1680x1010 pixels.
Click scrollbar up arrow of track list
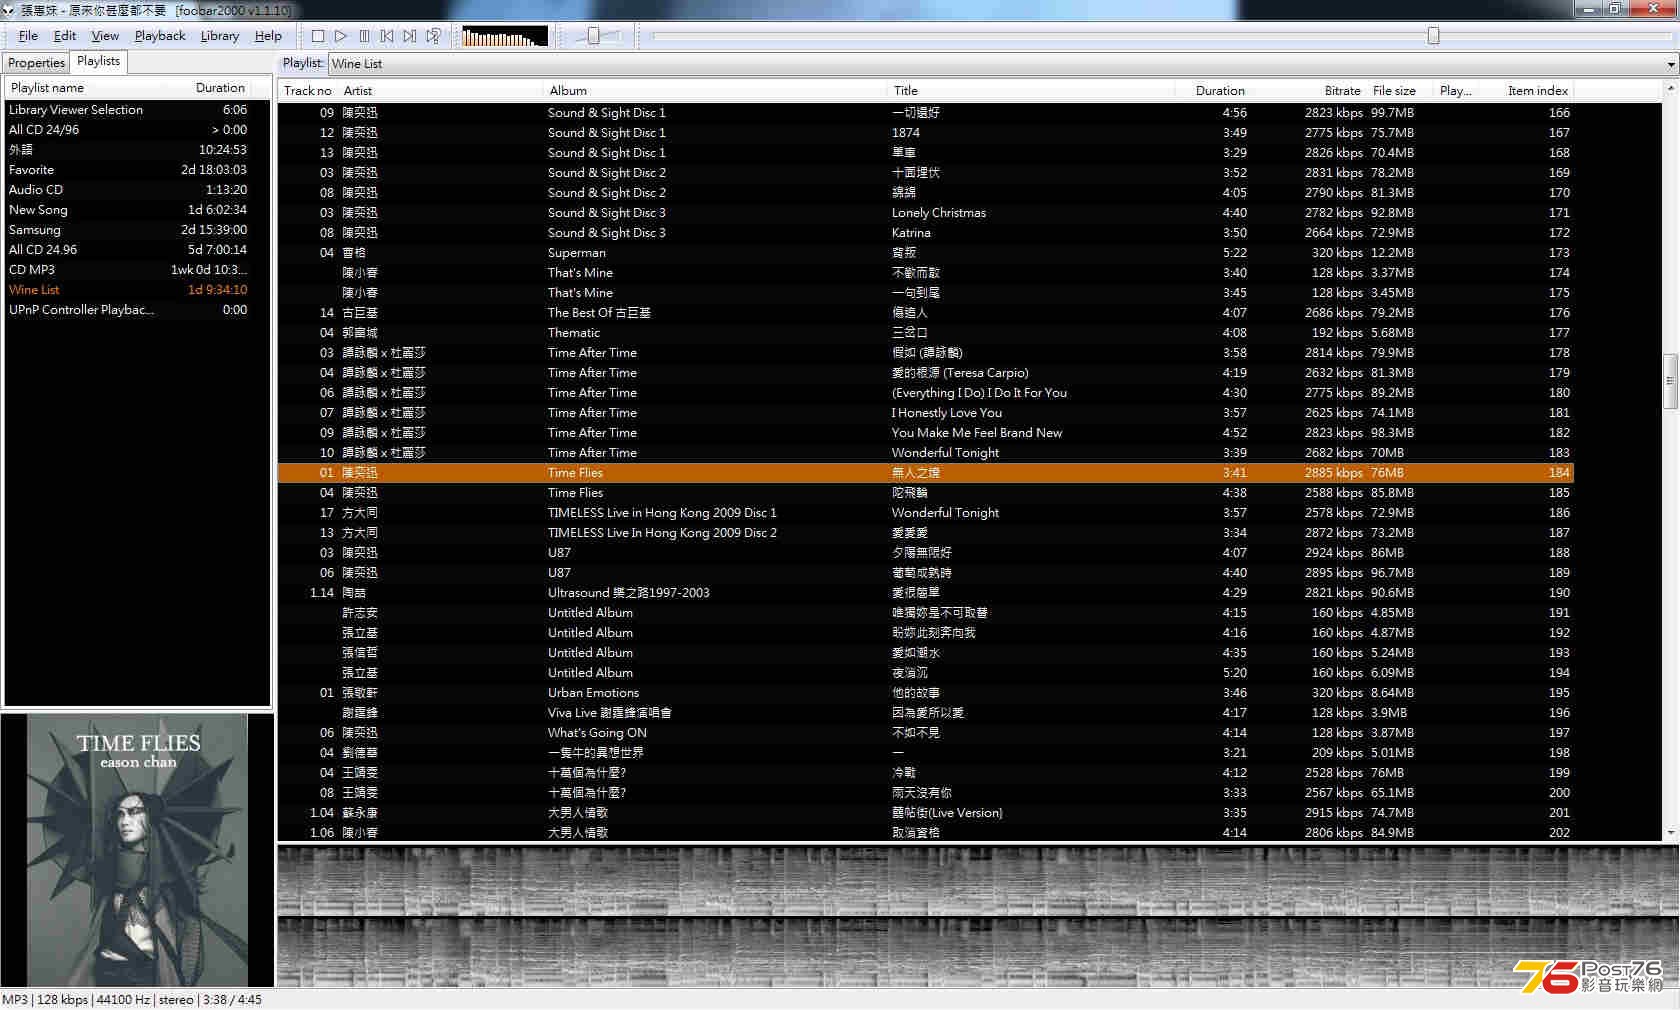[x=1670, y=89]
